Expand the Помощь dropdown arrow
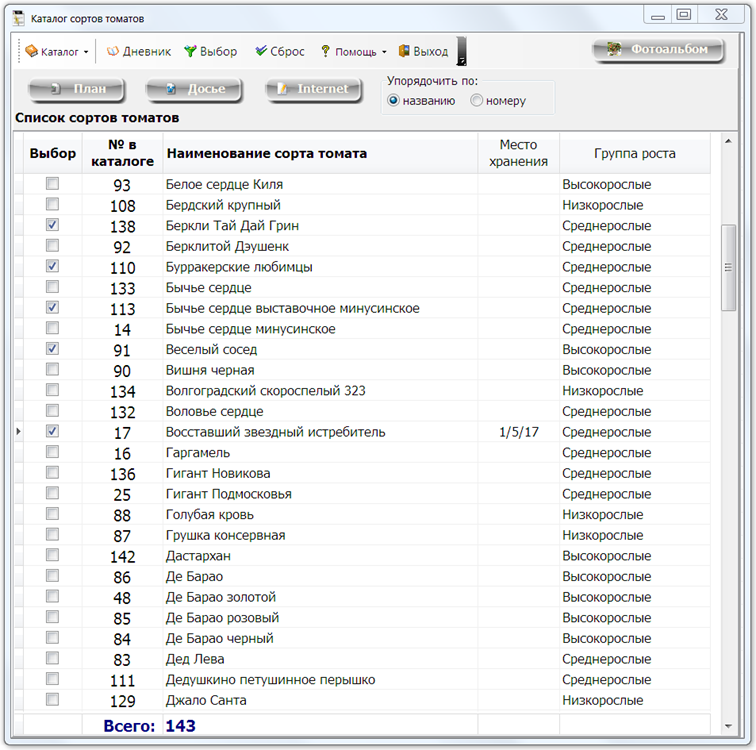Viewport: 756px width, 750px height. 384,52
